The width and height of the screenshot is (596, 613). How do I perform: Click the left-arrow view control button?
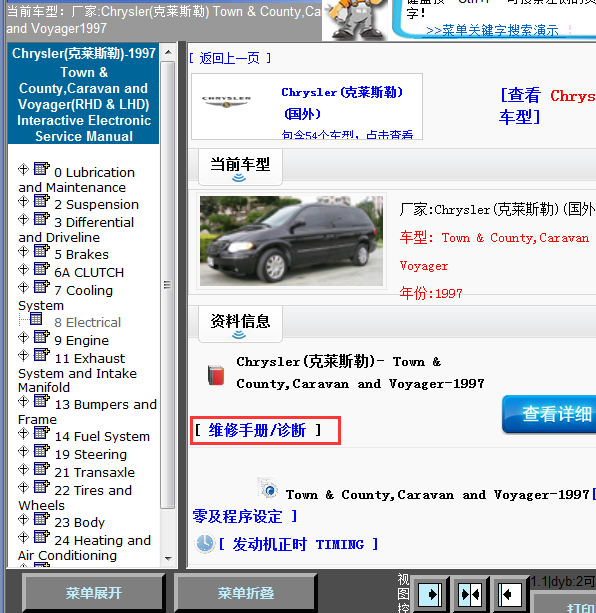click(x=510, y=595)
